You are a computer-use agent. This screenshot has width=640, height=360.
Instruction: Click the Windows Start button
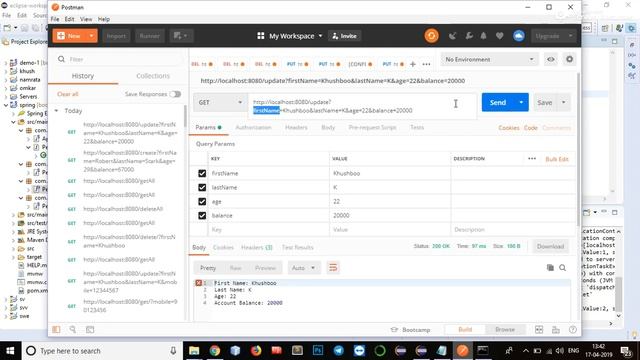tap(10, 351)
